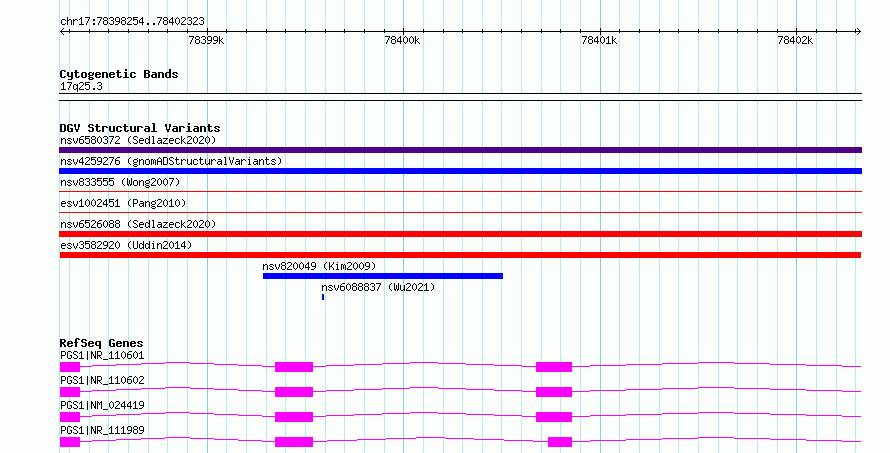Click the thin red esv1002451 variant line
Viewport: 890px width, 453px height.
coord(460,213)
